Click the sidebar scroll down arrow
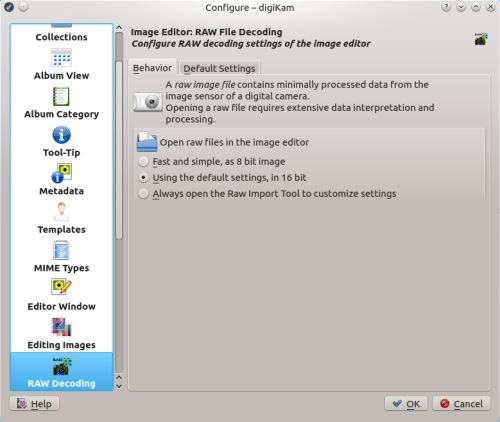 119,387
